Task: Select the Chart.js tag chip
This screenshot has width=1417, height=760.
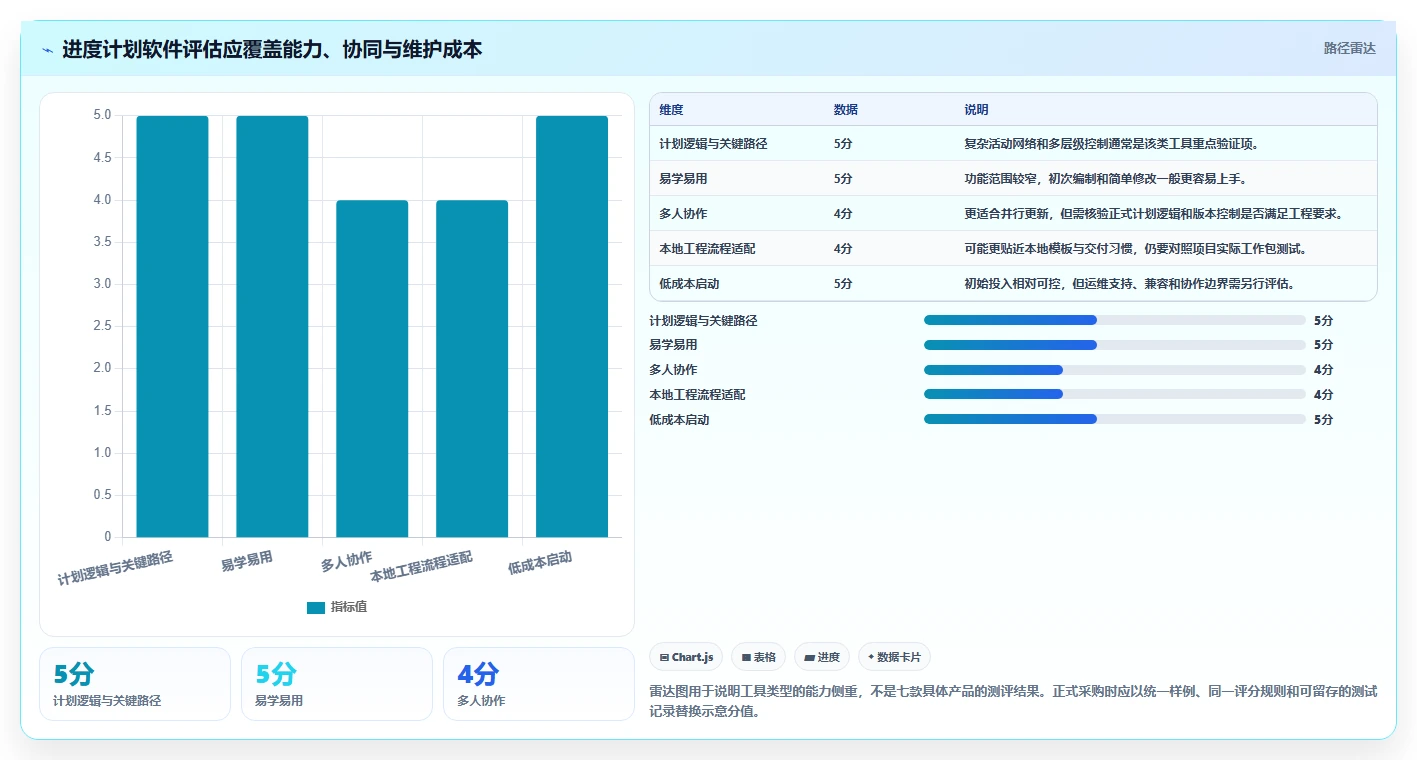Action: [687, 657]
